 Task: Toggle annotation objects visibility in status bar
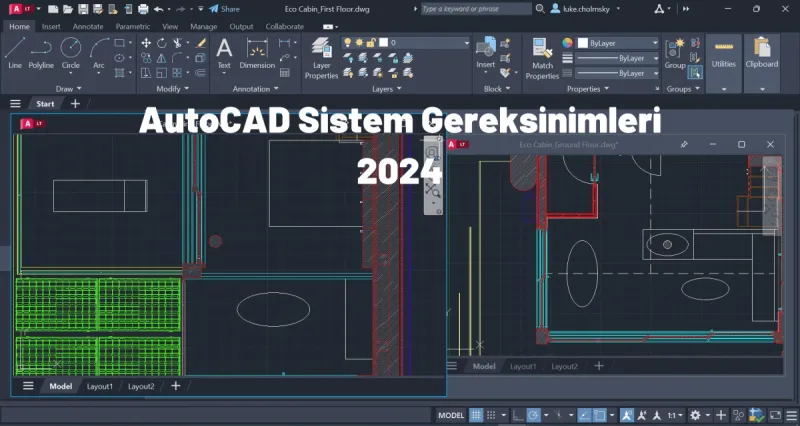[x=627, y=415]
